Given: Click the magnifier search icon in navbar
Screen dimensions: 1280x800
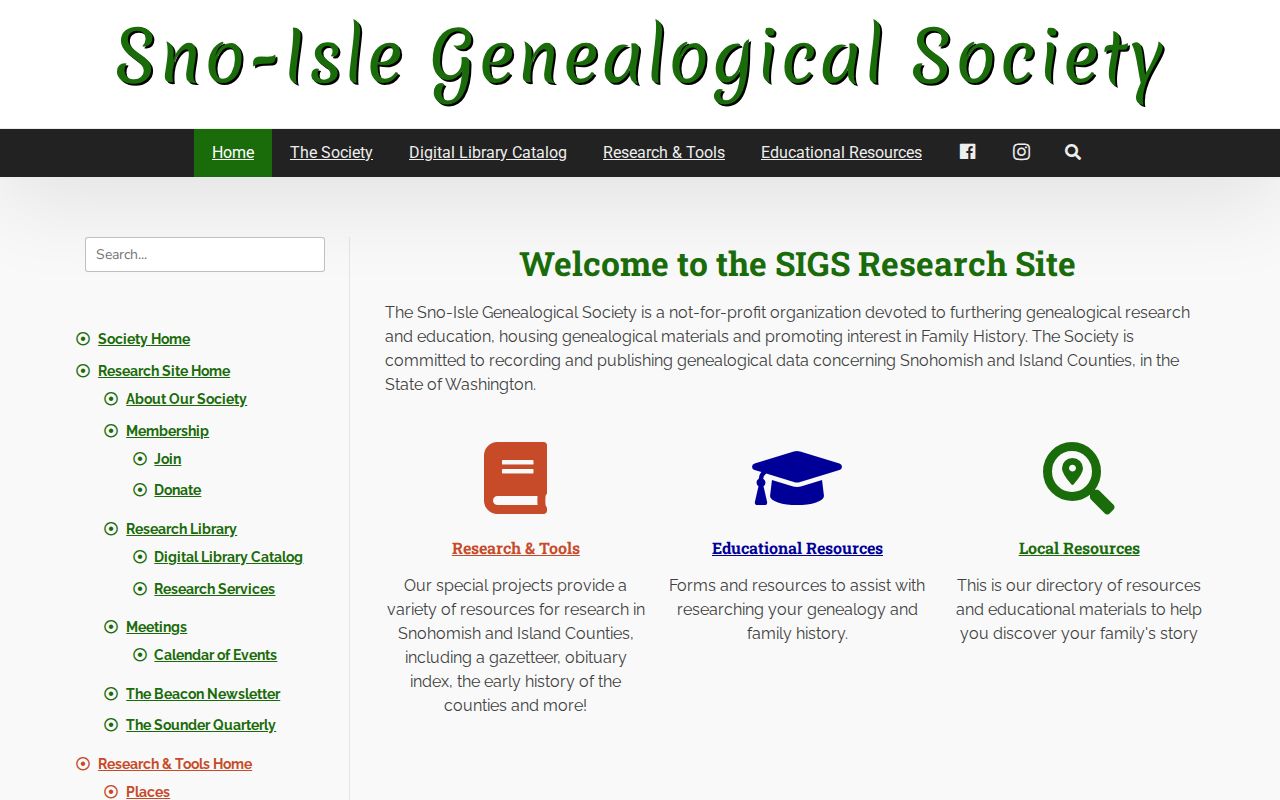Looking at the screenshot, I should pyautogui.click(x=1073, y=152).
